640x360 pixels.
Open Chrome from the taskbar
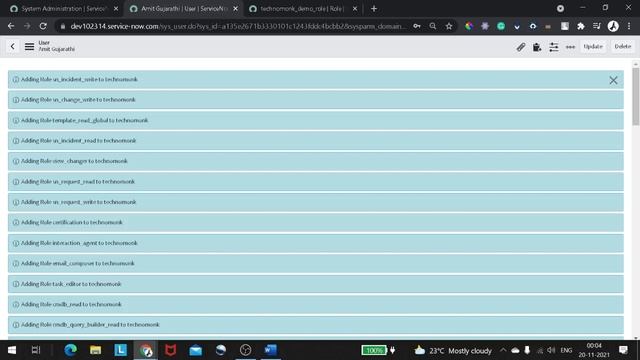click(146, 350)
